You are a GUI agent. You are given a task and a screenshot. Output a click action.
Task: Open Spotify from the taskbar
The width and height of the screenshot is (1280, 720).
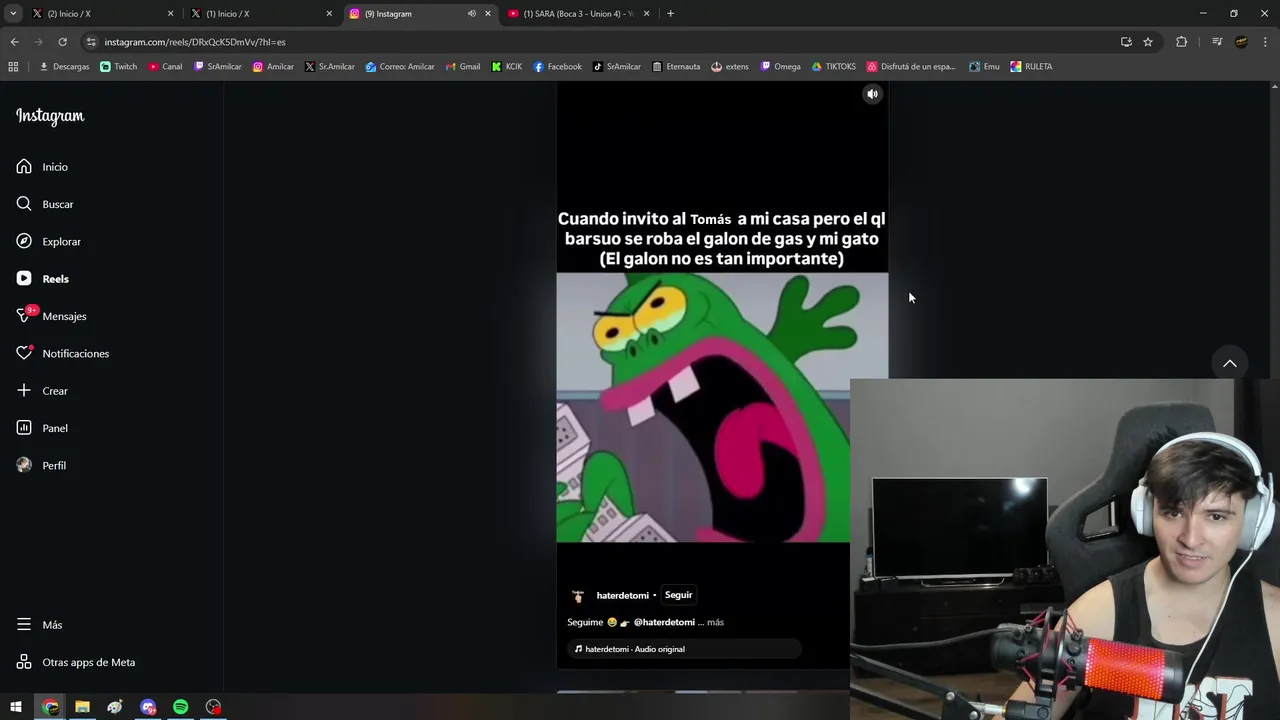(x=180, y=707)
